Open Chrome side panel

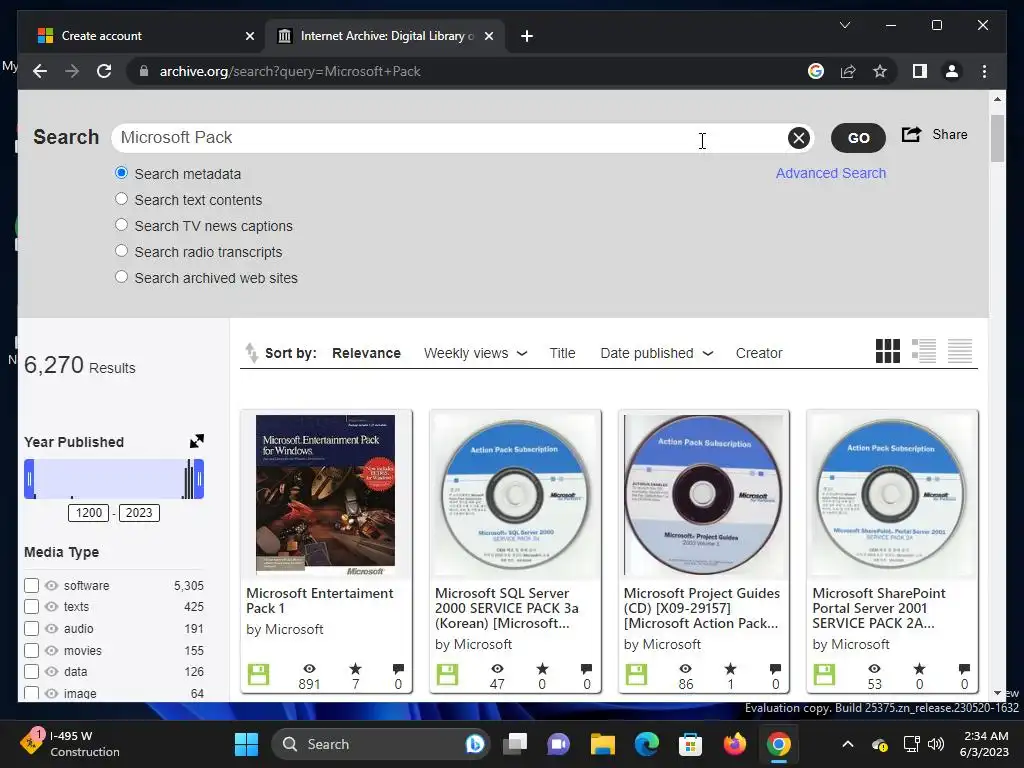pos(920,71)
